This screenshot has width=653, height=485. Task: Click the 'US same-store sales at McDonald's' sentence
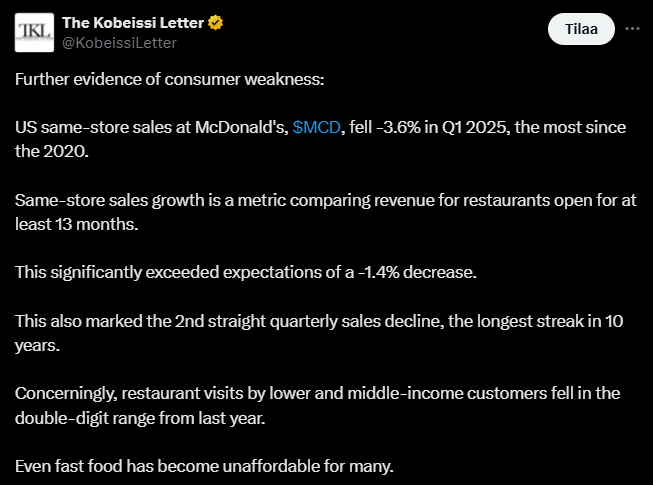[x=320, y=139]
